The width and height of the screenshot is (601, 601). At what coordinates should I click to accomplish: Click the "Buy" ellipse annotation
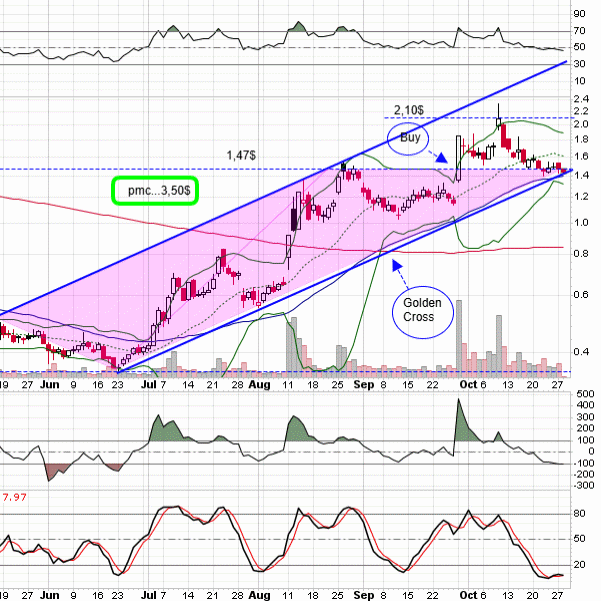point(406,138)
